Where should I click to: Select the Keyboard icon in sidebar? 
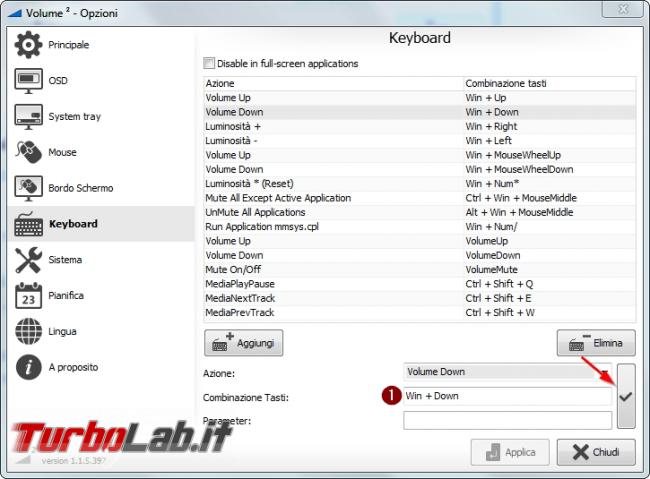tap(28, 224)
